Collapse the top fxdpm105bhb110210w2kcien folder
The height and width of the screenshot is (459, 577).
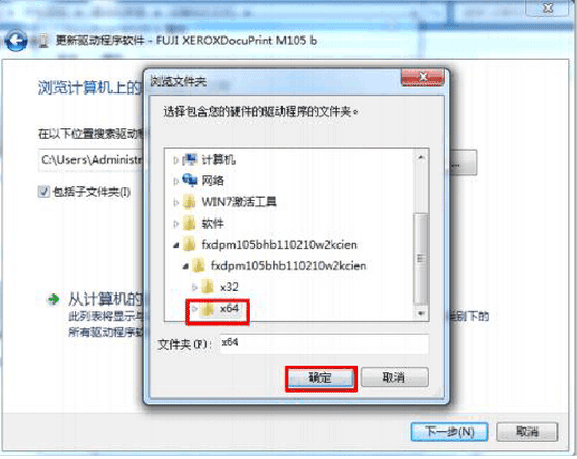[x=176, y=245]
